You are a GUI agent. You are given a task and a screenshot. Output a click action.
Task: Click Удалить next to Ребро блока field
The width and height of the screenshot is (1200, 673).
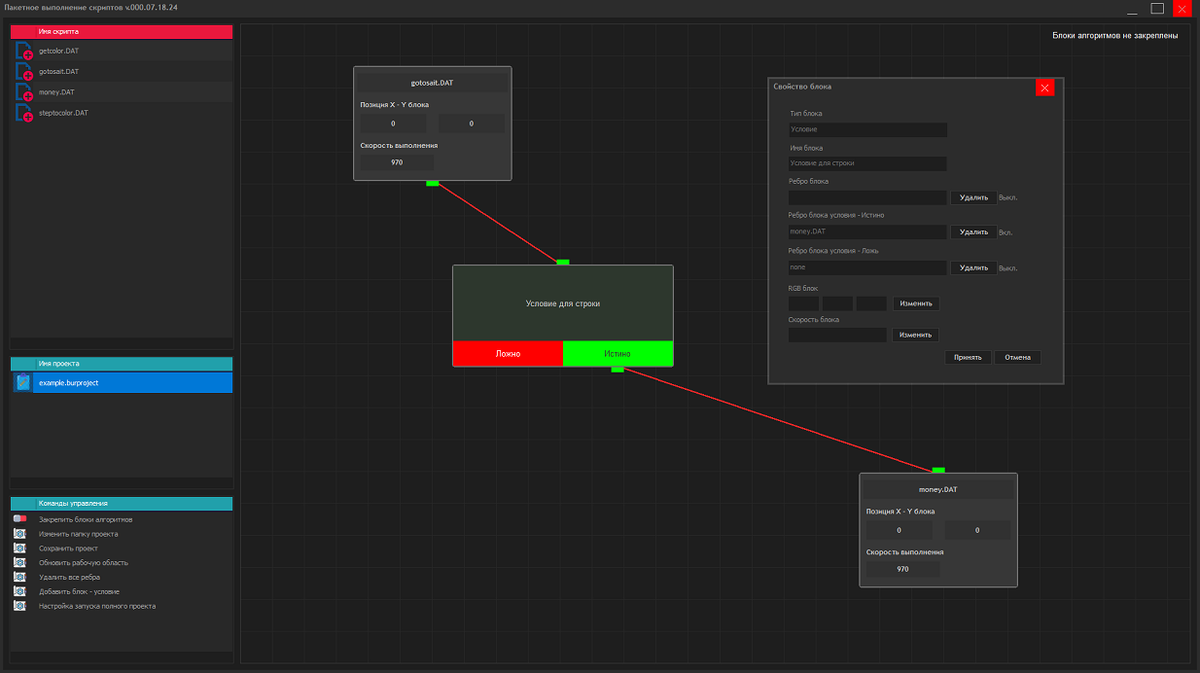pyautogui.click(x=973, y=198)
